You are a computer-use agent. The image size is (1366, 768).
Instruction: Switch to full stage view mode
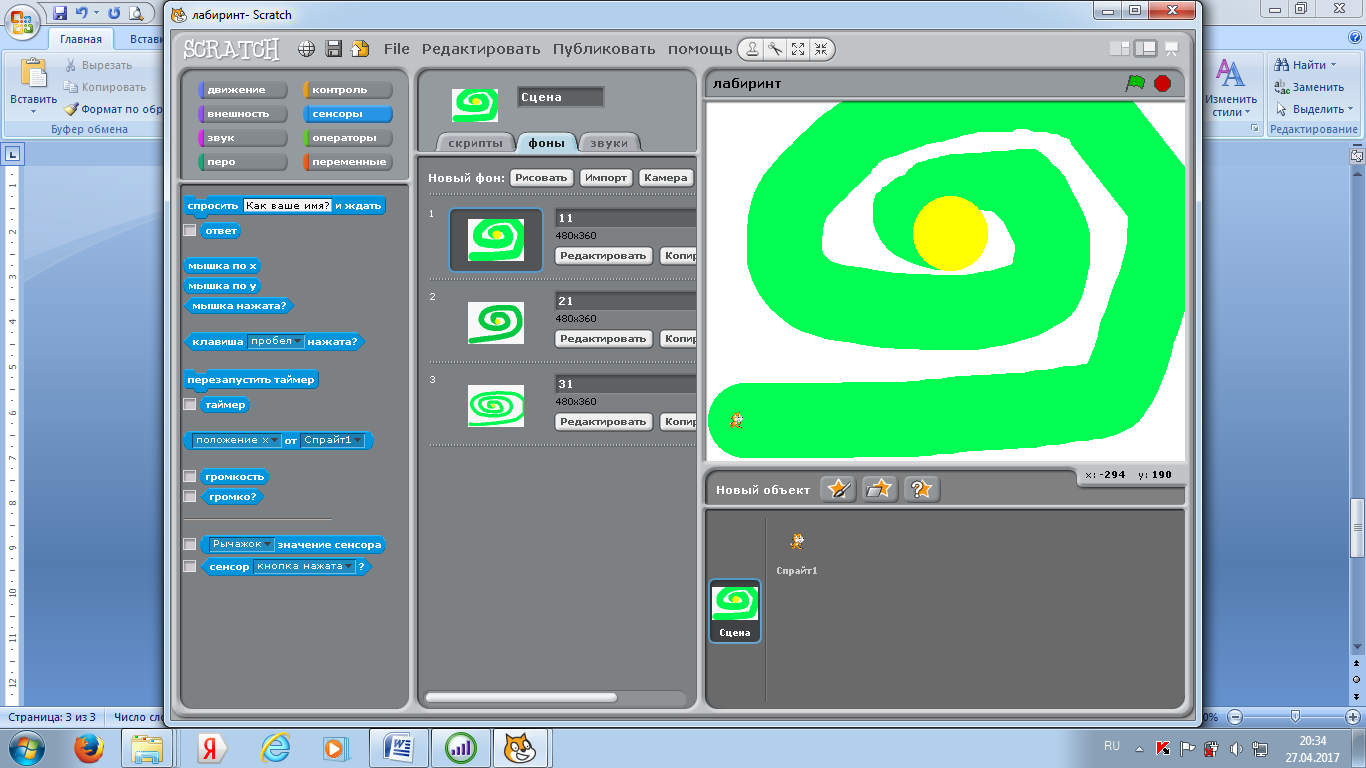1145,48
